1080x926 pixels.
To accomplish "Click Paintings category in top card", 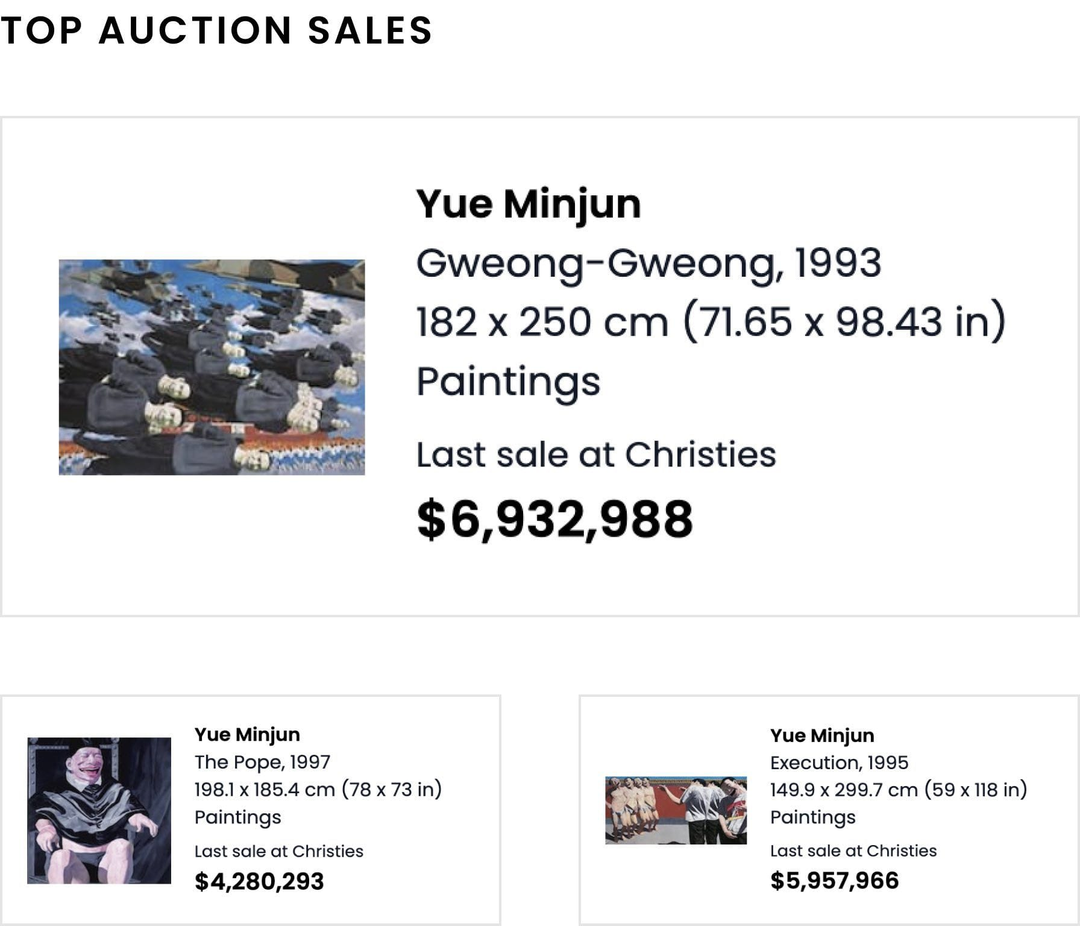I will [508, 382].
